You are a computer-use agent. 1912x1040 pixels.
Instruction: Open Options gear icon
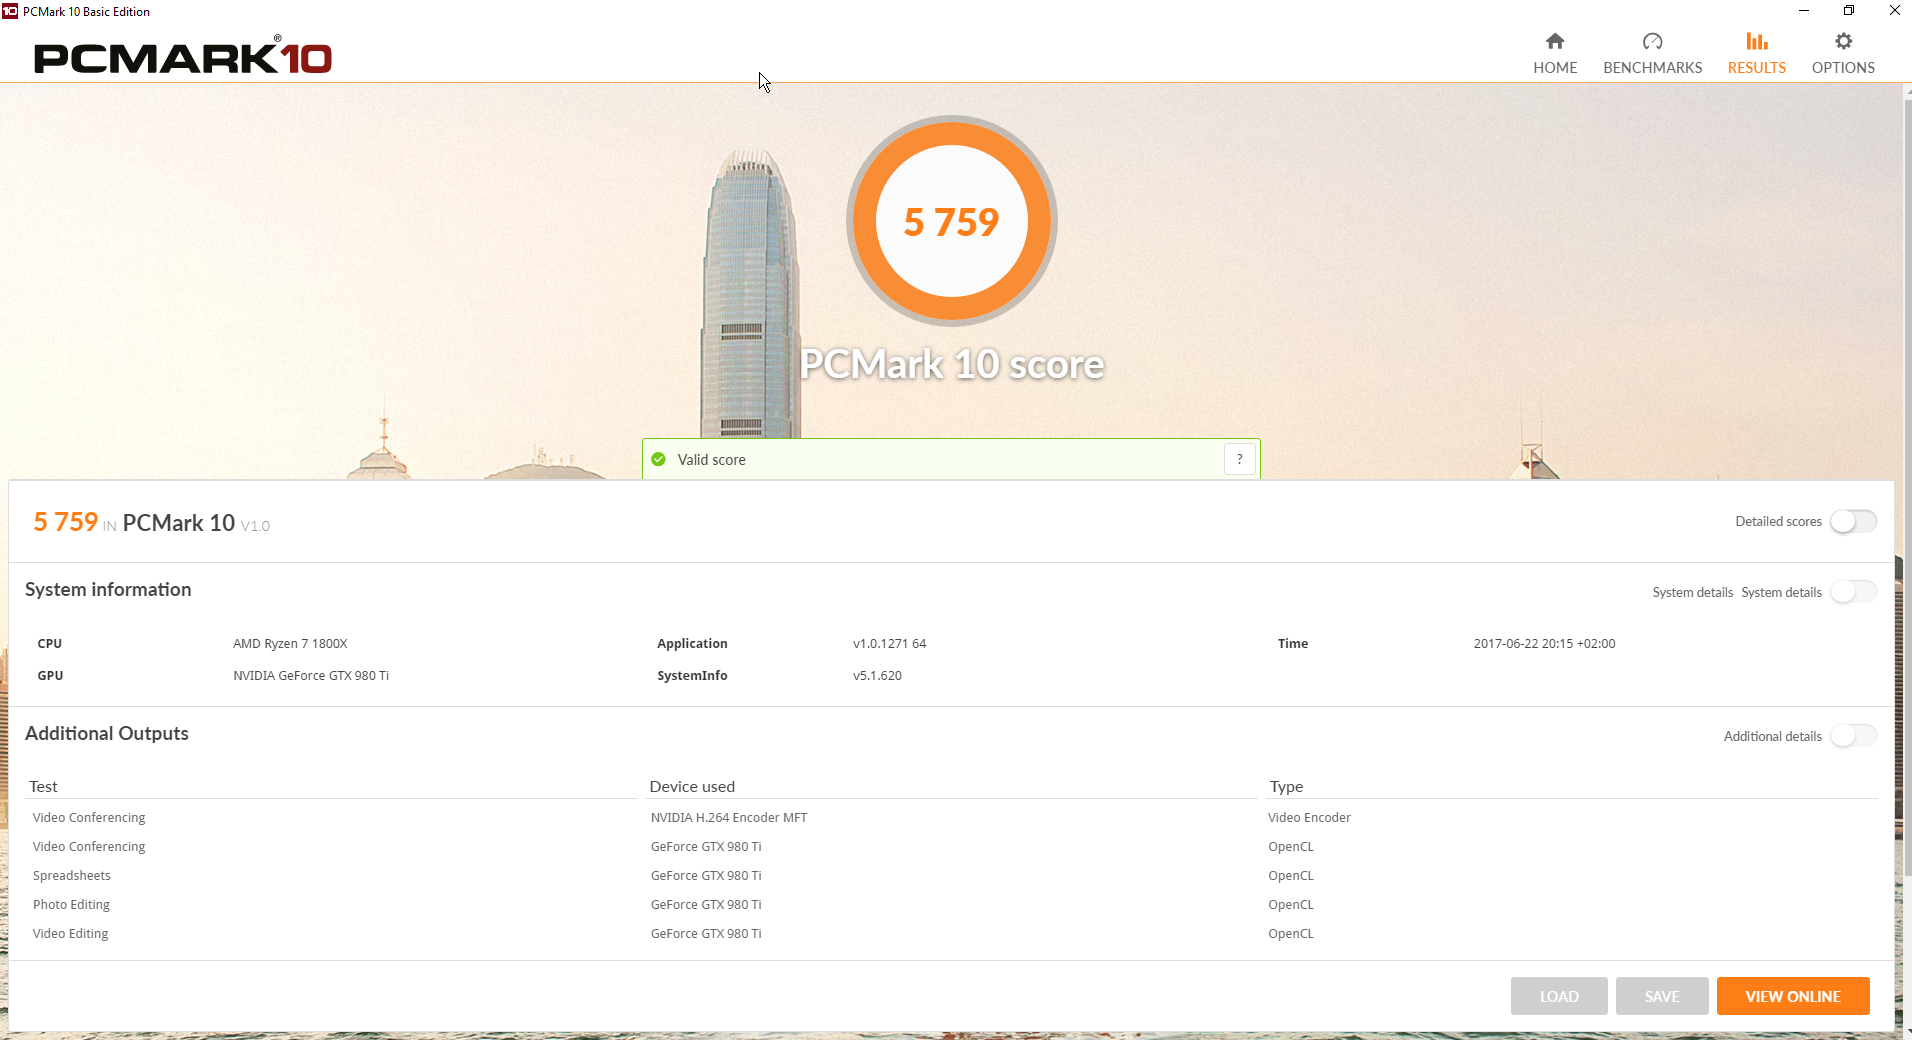(1843, 41)
